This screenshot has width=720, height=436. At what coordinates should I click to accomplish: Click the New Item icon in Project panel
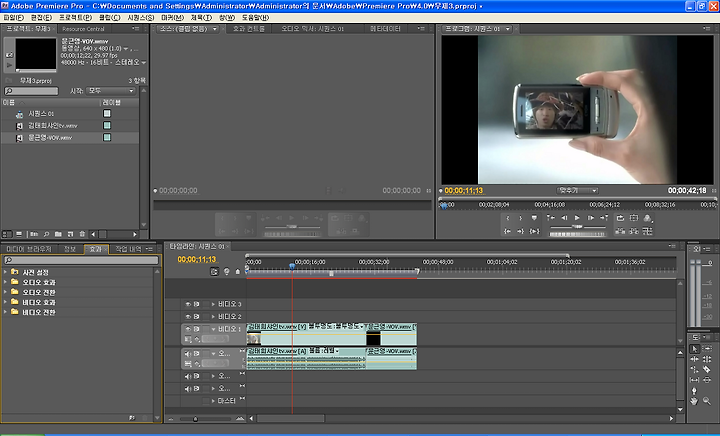click(x=70, y=234)
